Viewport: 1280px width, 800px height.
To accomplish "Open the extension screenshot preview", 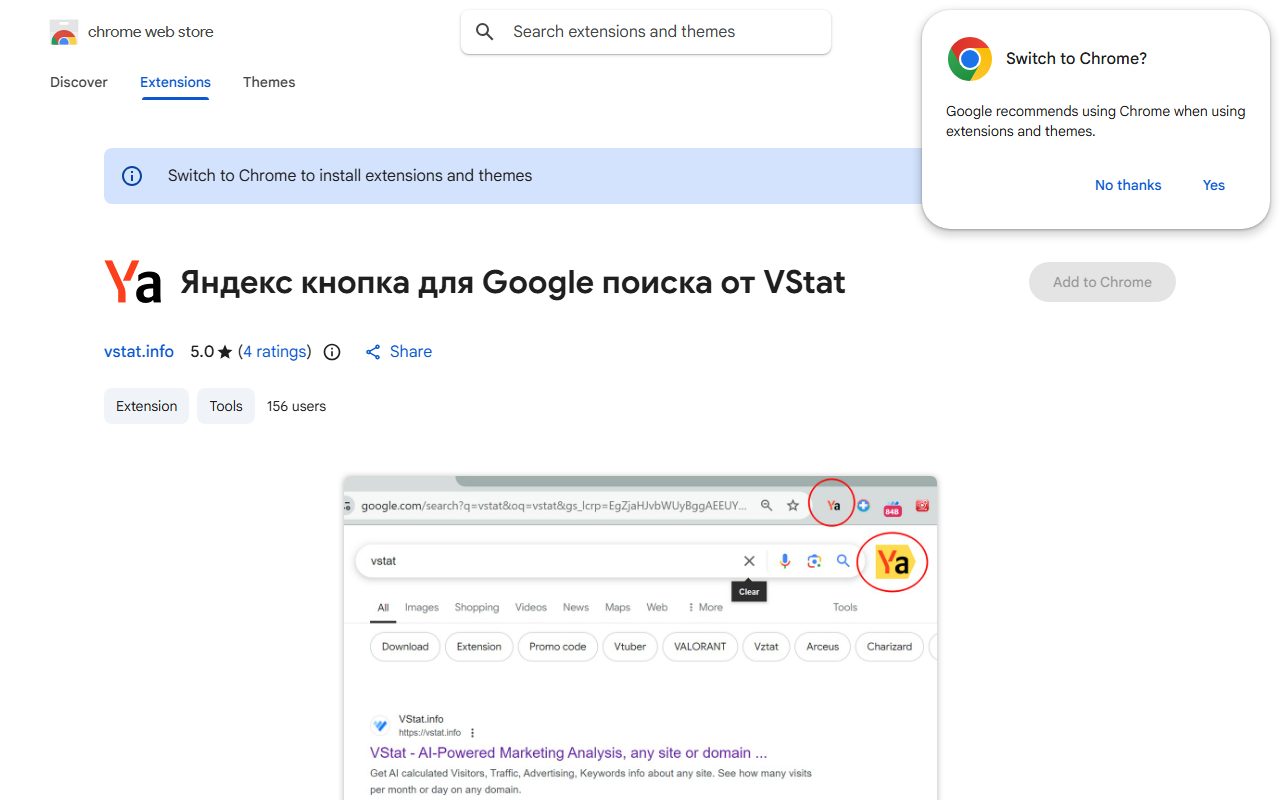I will (x=640, y=638).
